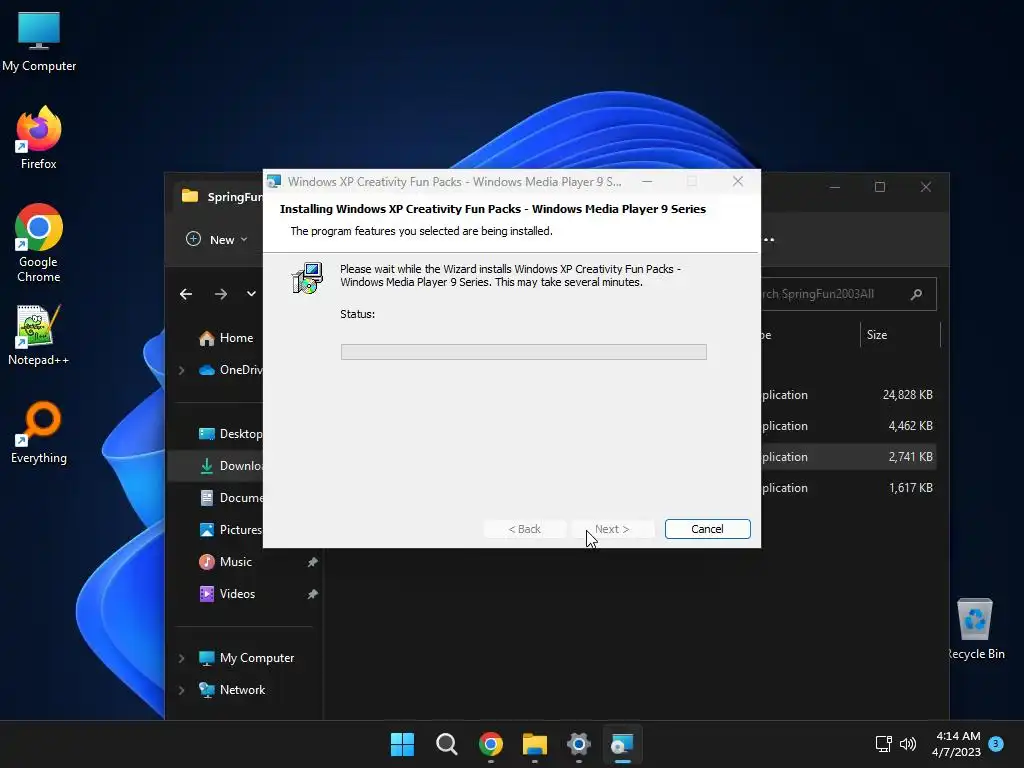Open Music folder in Explorer sidebar
Image resolution: width=1024 pixels, height=768 pixels.
(x=225, y=562)
